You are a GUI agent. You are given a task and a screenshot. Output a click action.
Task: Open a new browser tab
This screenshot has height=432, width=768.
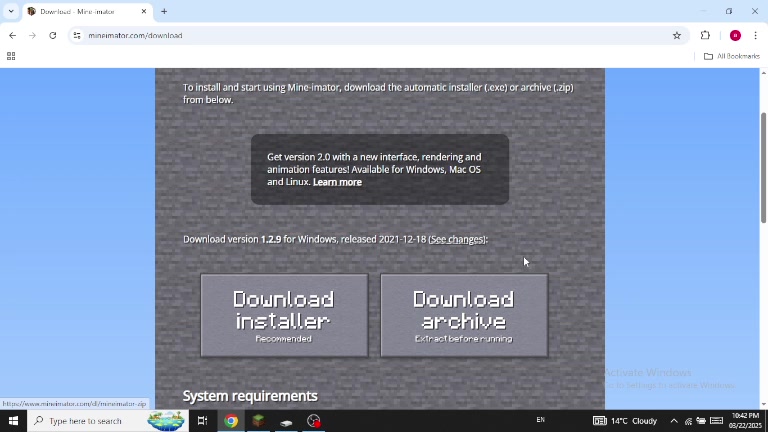pyautogui.click(x=164, y=11)
